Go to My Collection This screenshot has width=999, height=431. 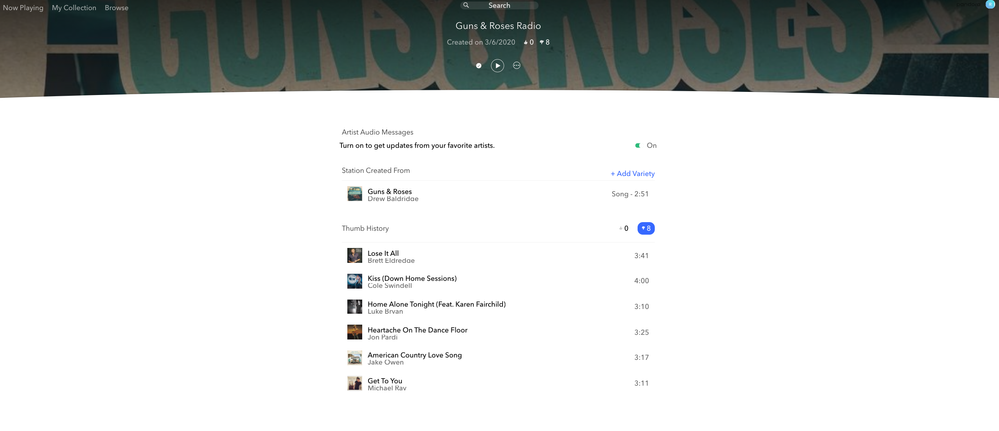[x=74, y=8]
